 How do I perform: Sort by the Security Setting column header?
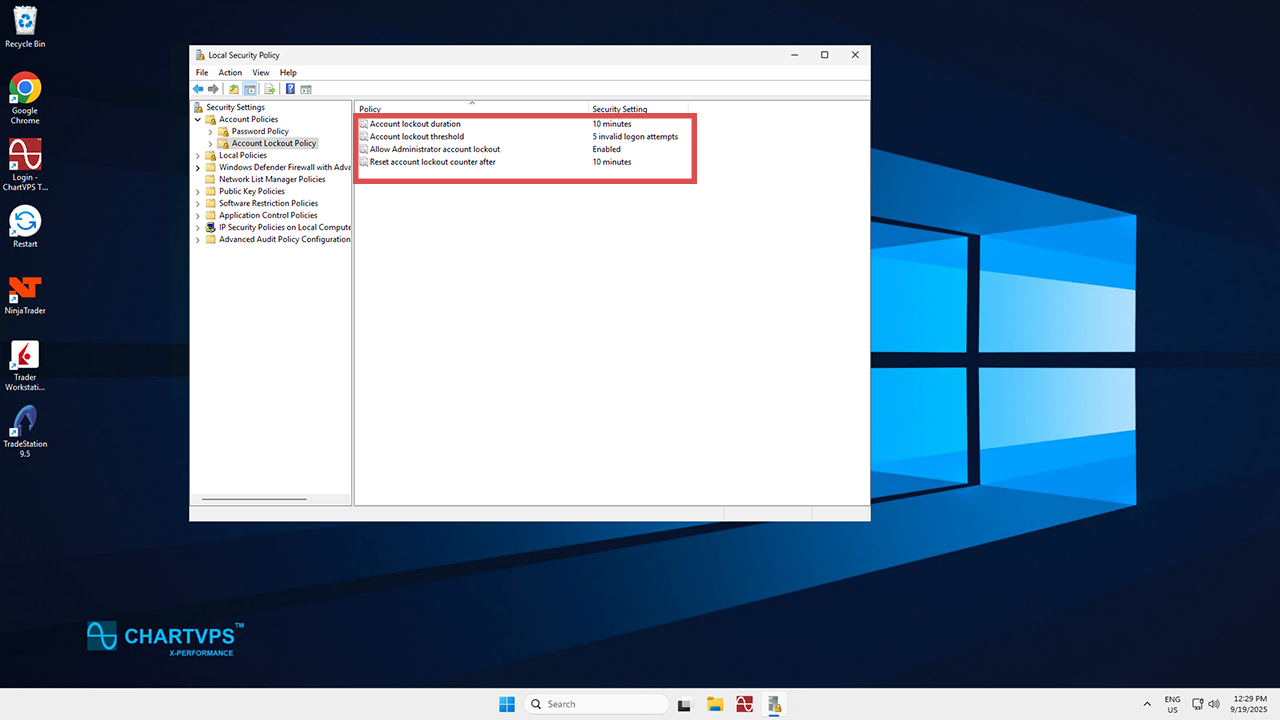click(x=620, y=109)
